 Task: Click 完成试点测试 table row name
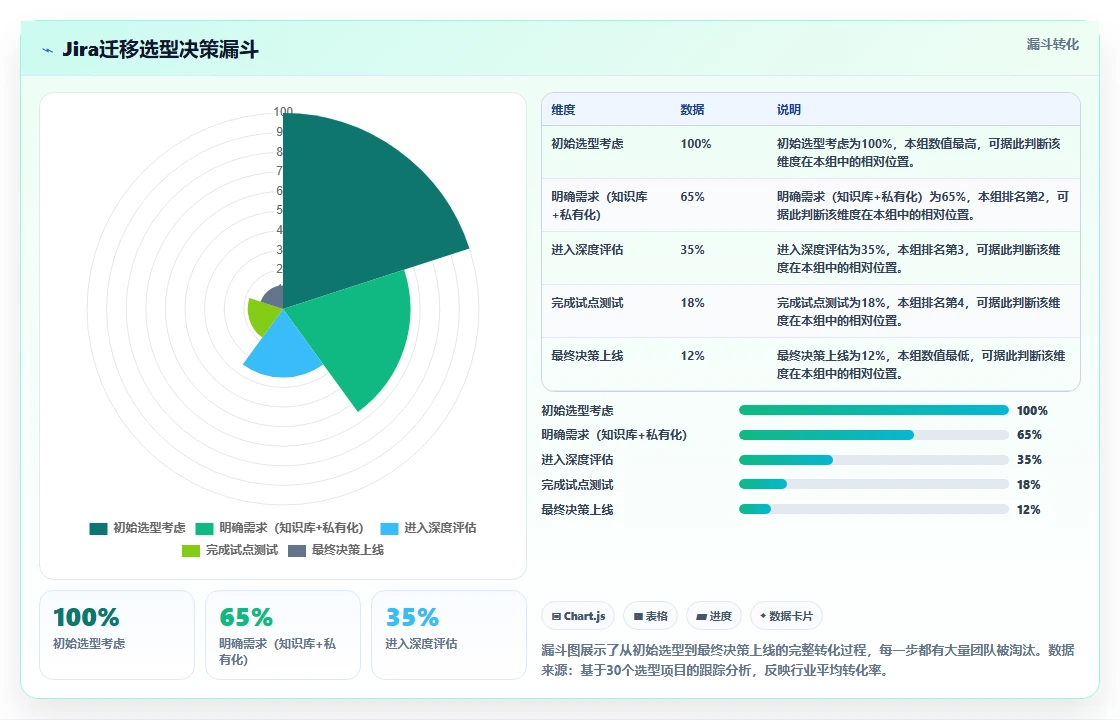(587, 302)
